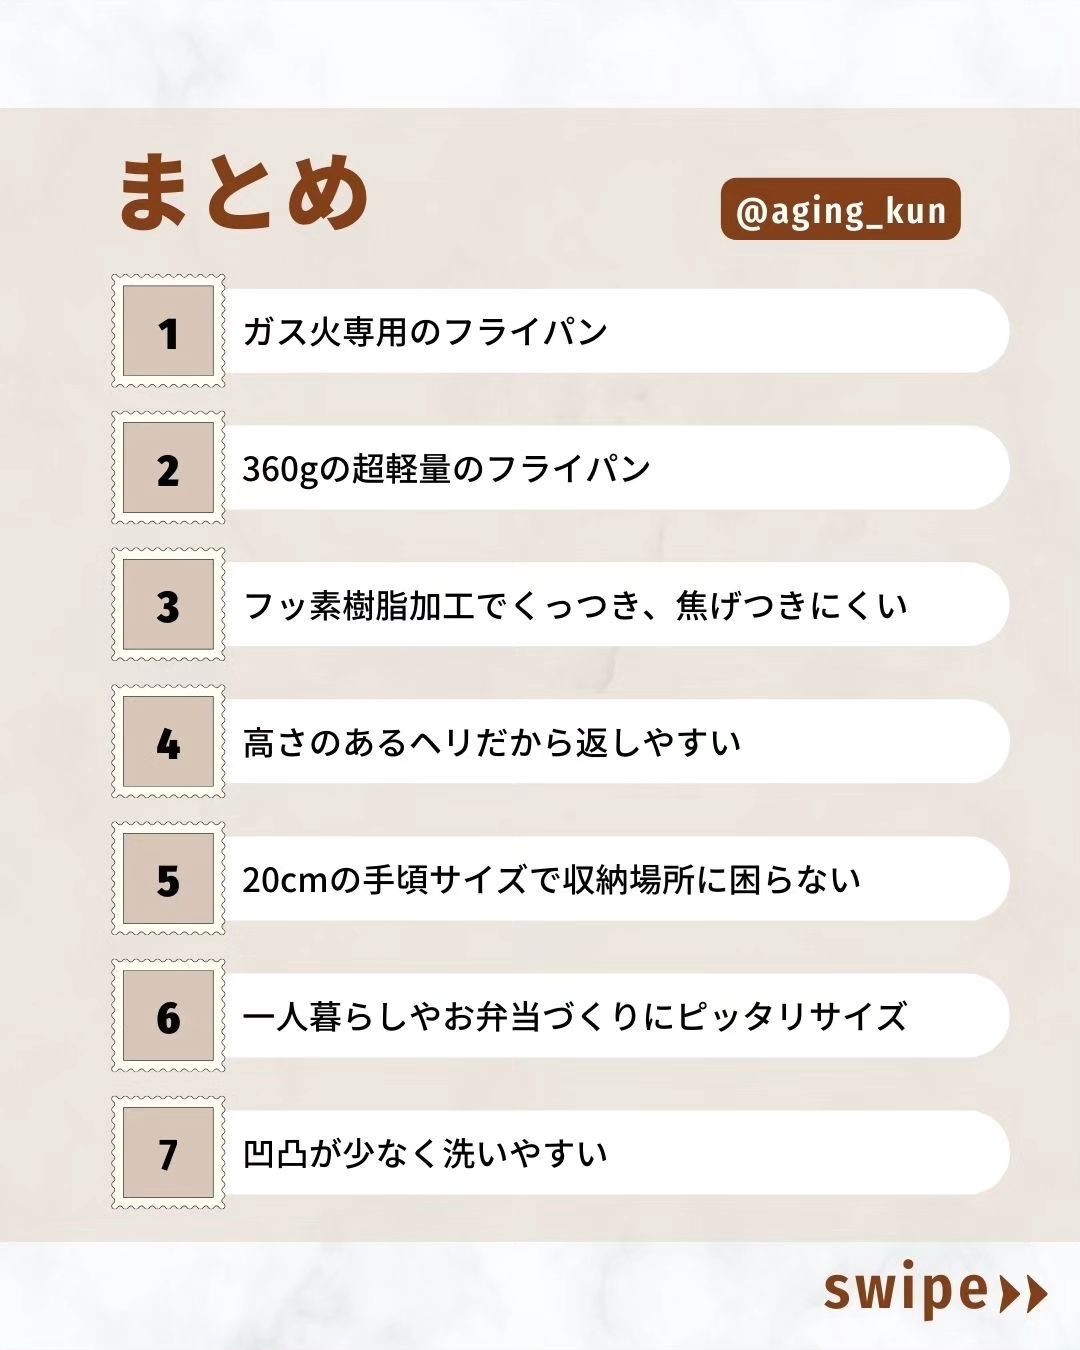Select the 高さのあるヘリだから返しやすい item
This screenshot has height=1350, width=1080.
tap(492, 743)
